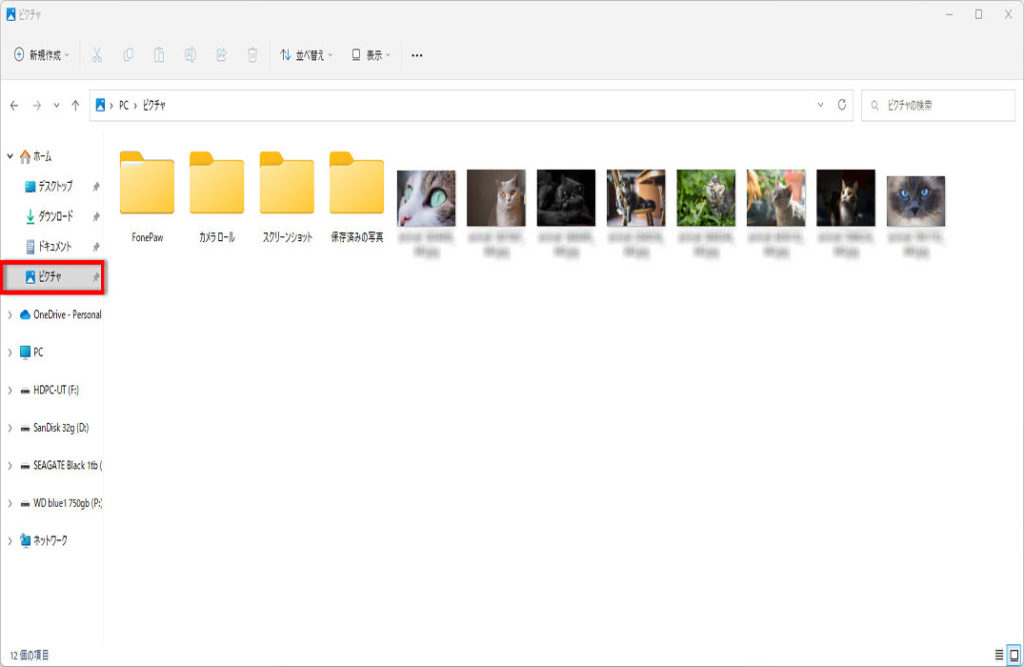Click the Rename icon in toolbar

190,55
